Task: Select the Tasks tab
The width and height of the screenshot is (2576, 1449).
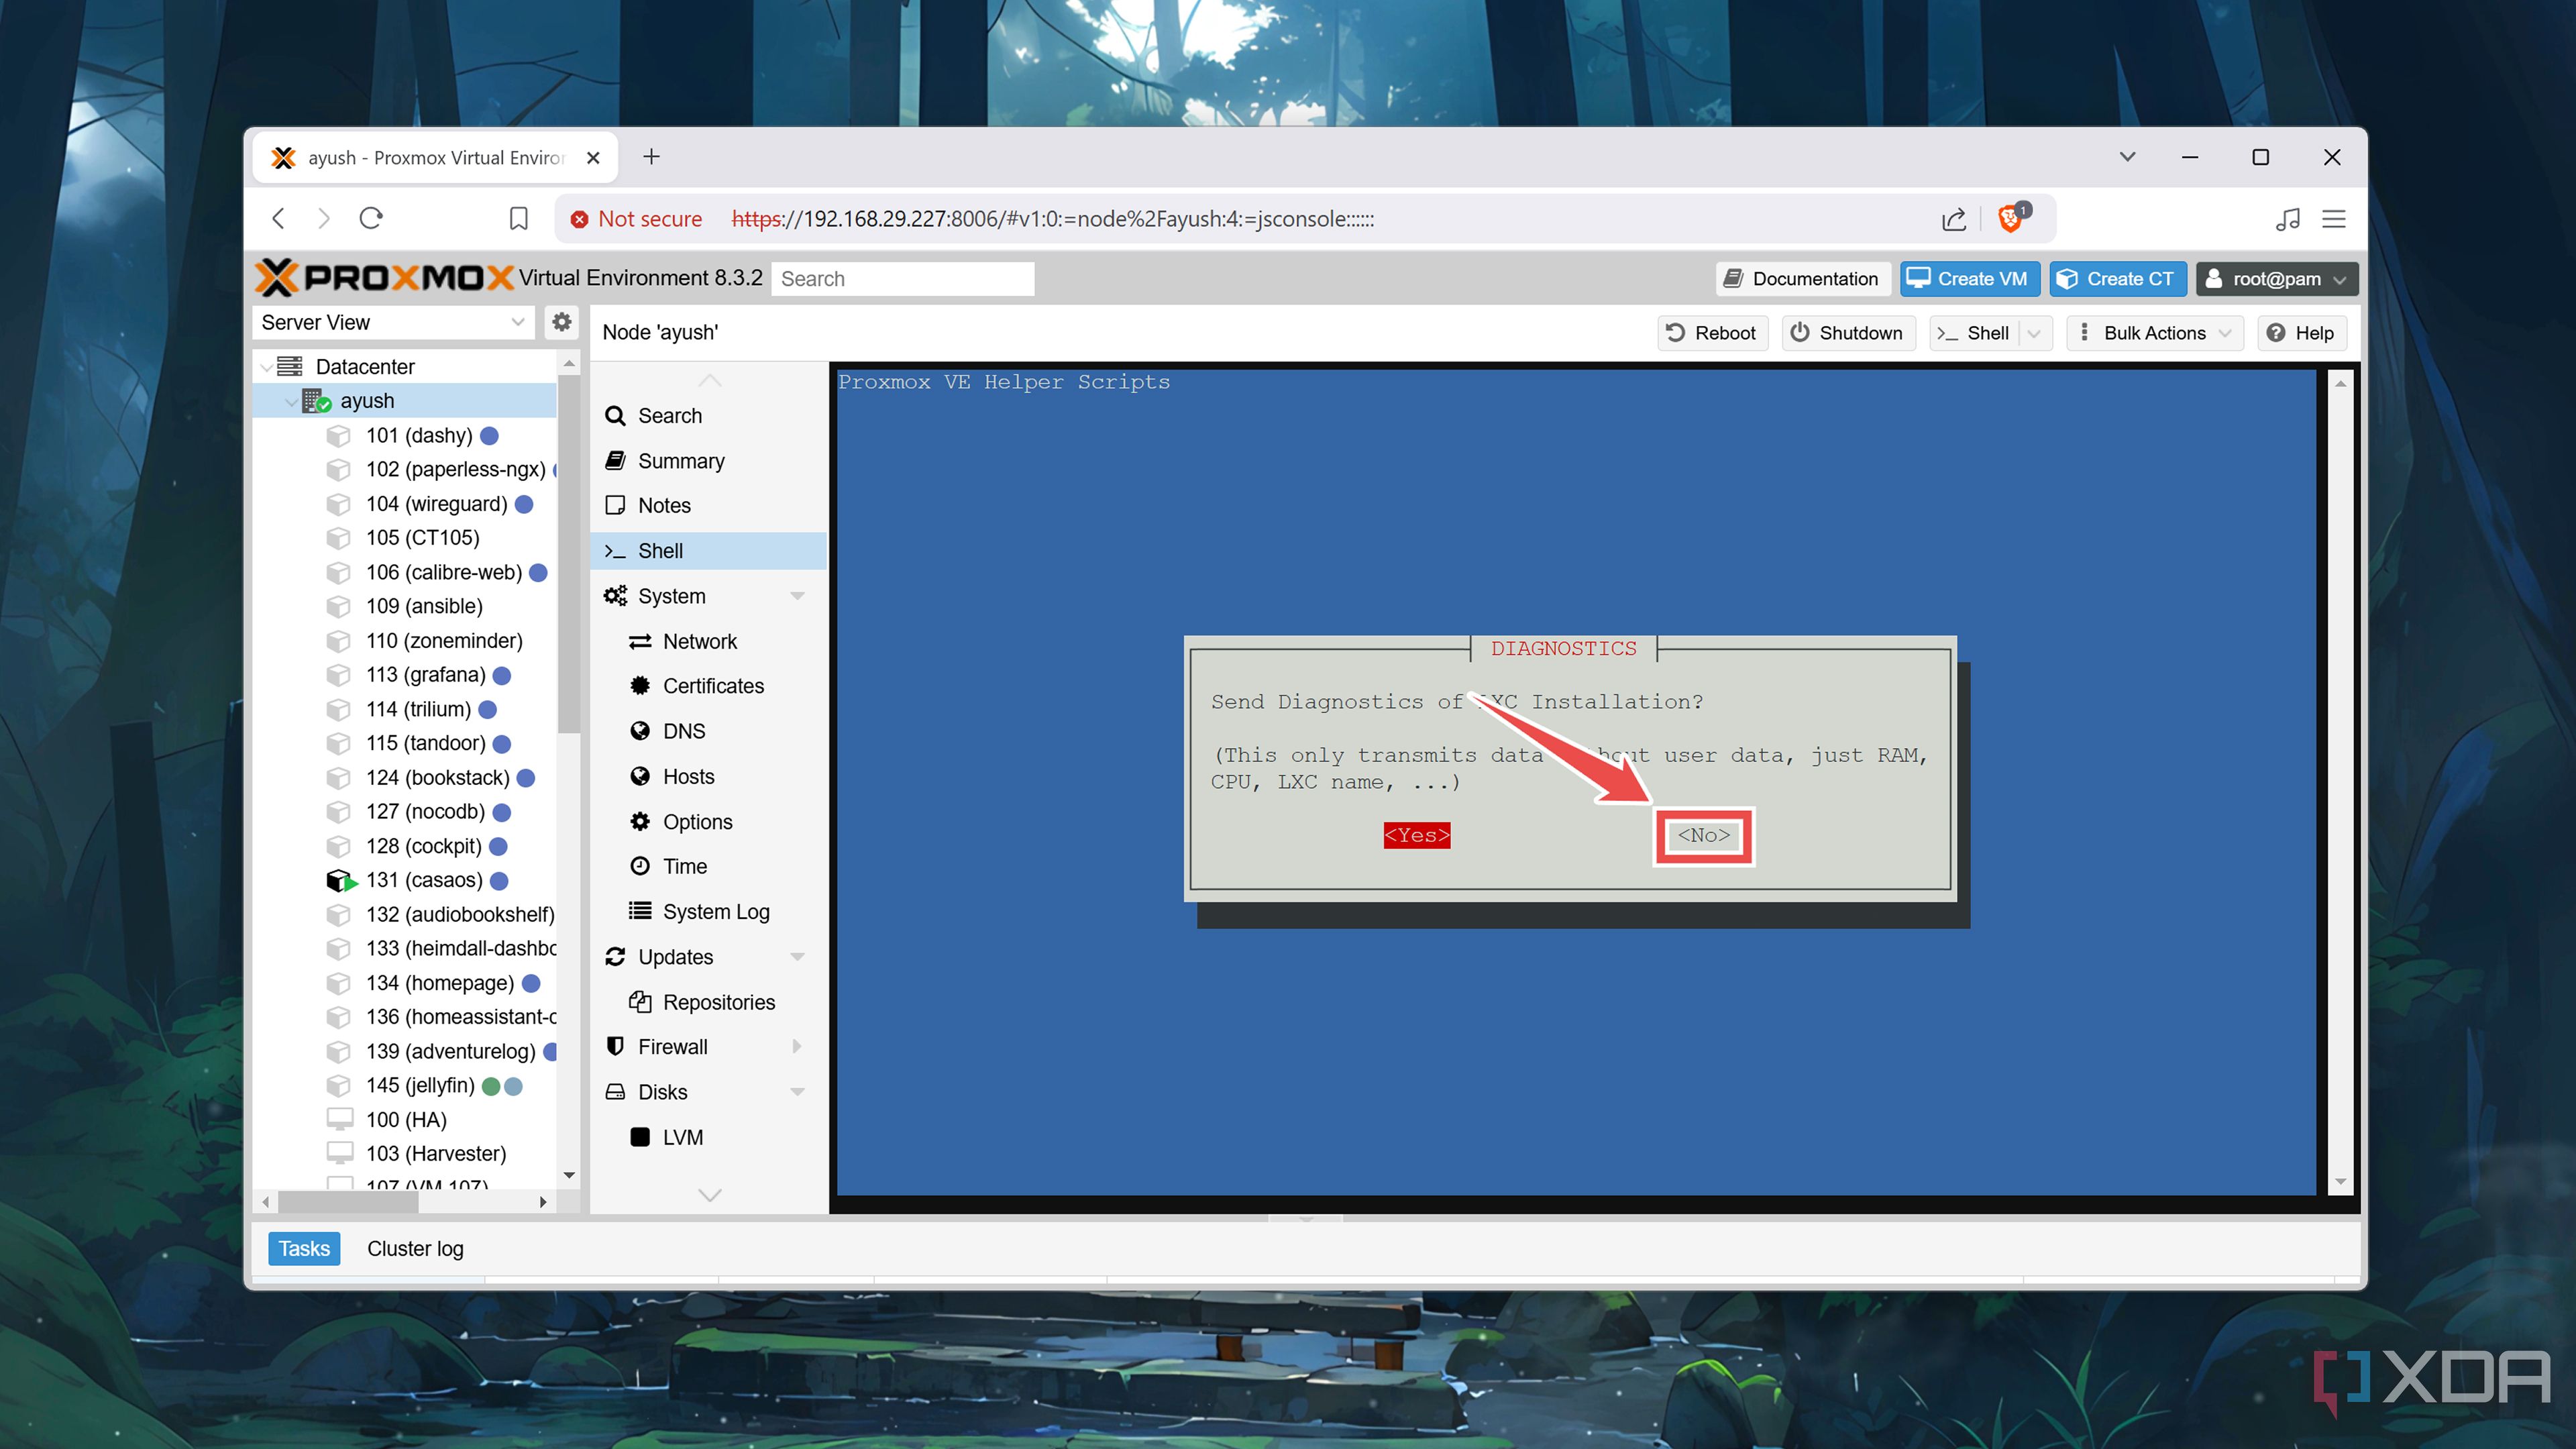Action: tap(303, 1248)
